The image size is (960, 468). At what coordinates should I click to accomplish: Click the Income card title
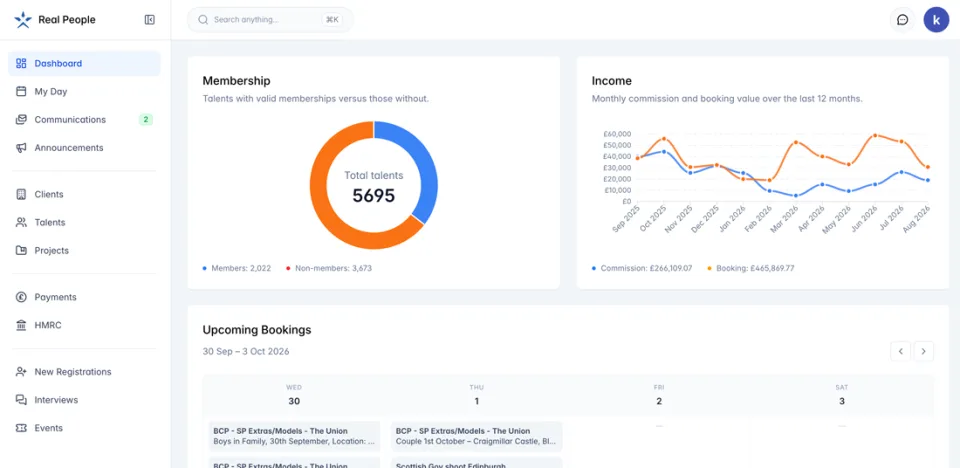612,81
